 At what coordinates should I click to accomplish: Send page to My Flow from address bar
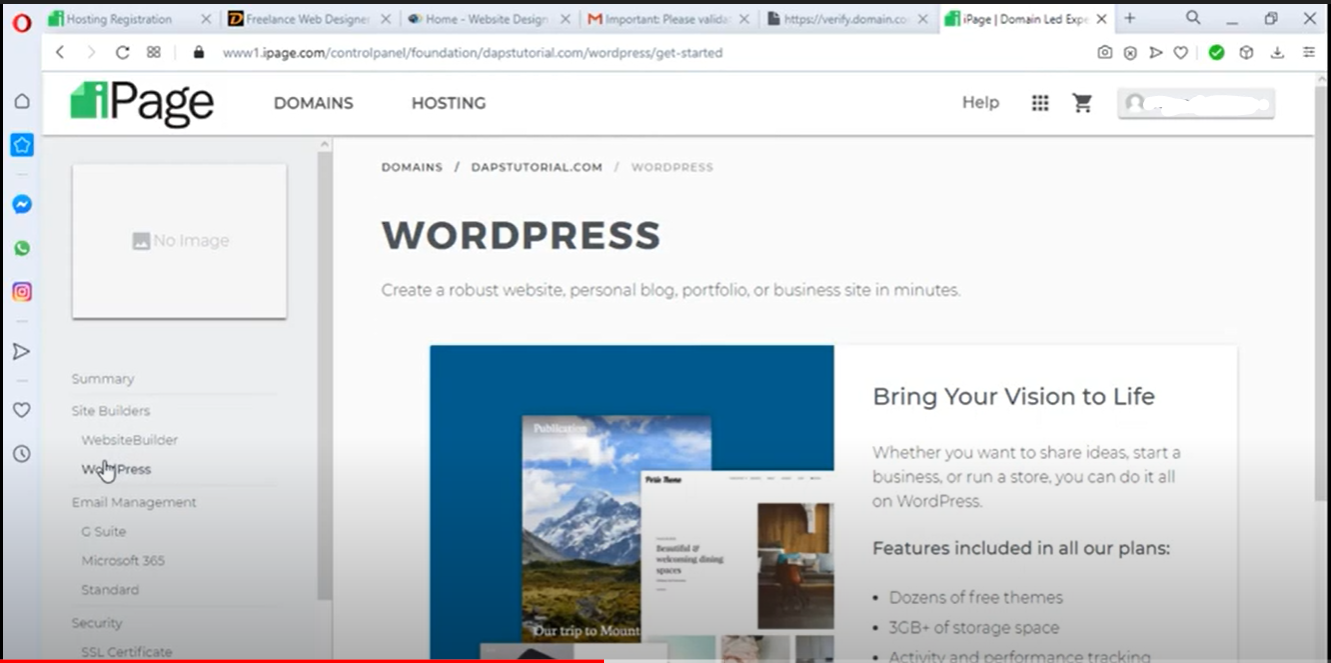pos(1156,52)
